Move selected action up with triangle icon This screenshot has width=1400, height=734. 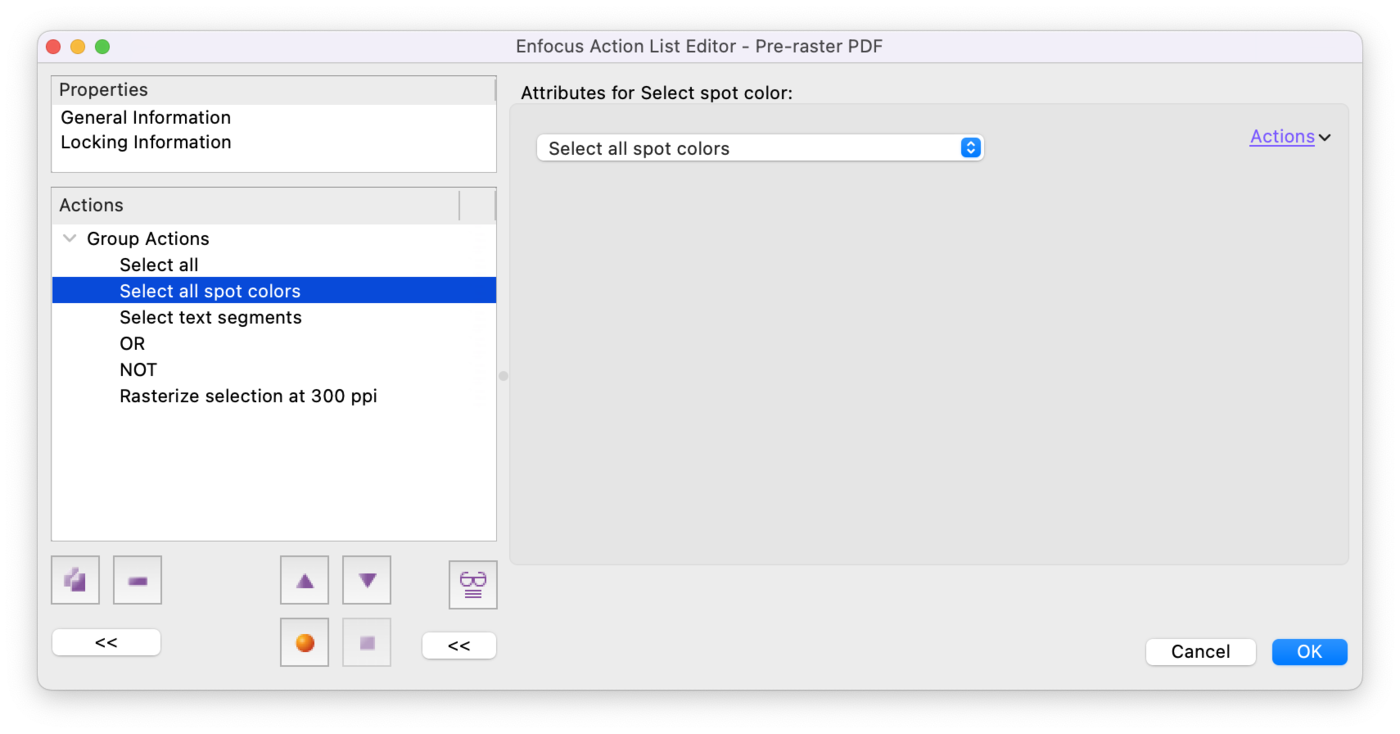[x=305, y=580]
